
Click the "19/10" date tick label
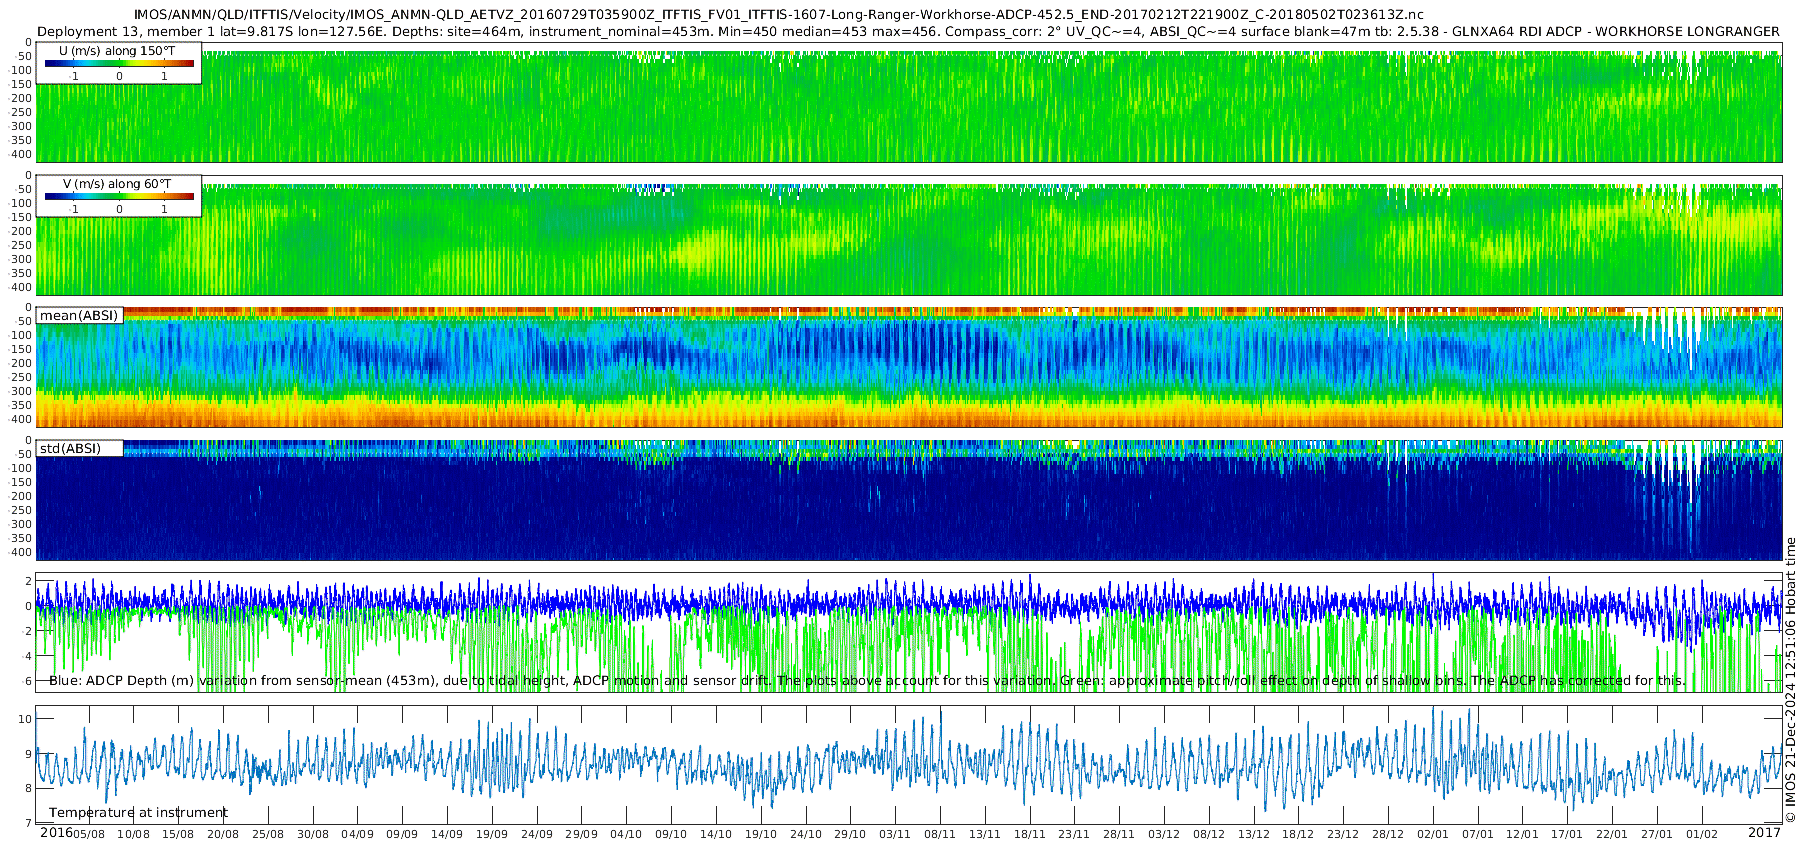[761, 835]
